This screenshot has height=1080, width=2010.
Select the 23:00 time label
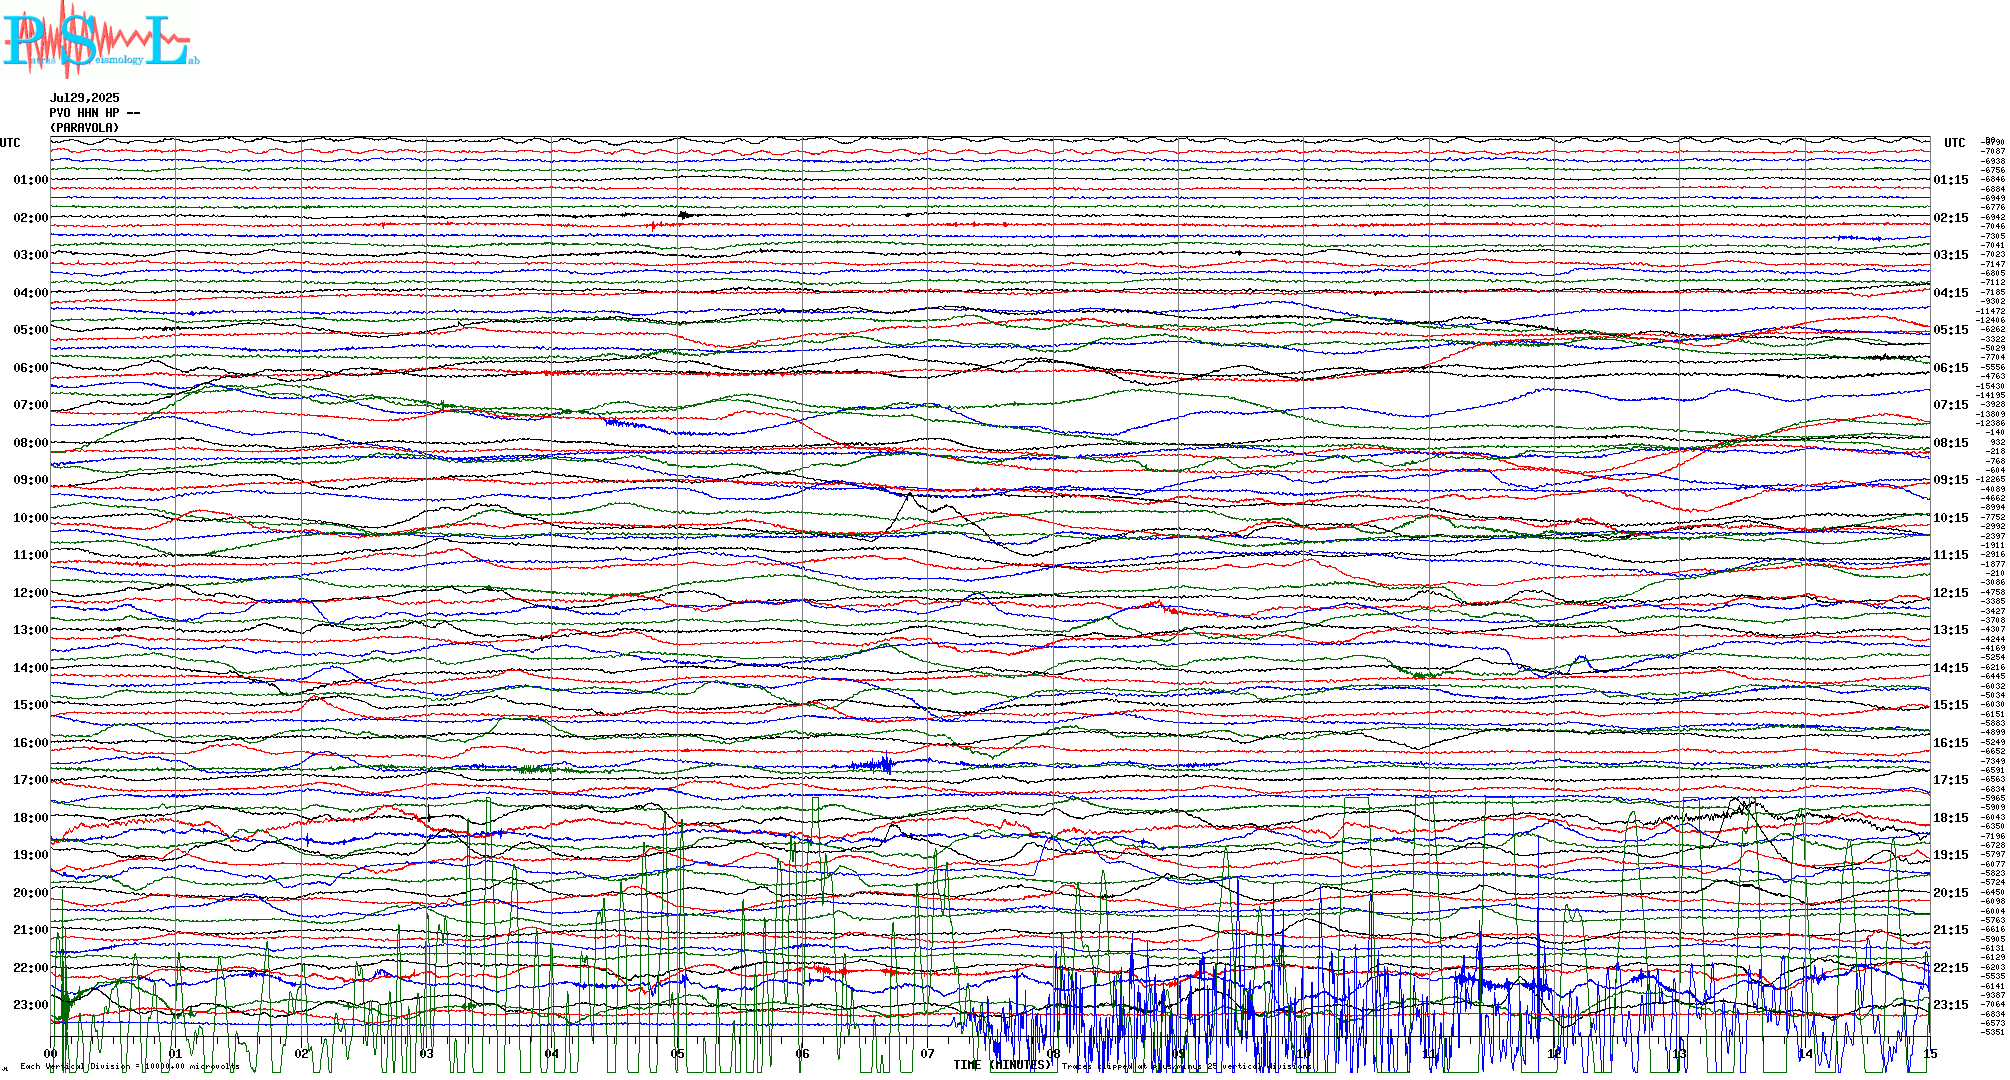pos(31,1005)
